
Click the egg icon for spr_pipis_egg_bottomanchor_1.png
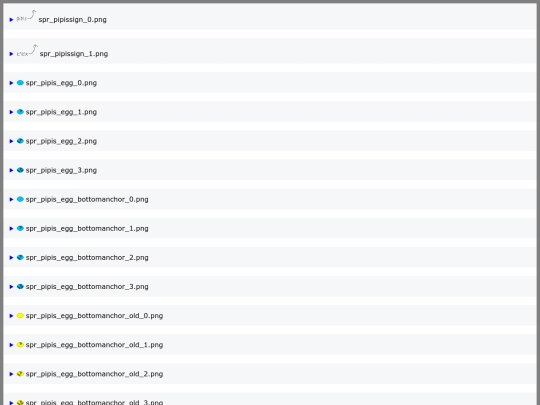(20, 228)
